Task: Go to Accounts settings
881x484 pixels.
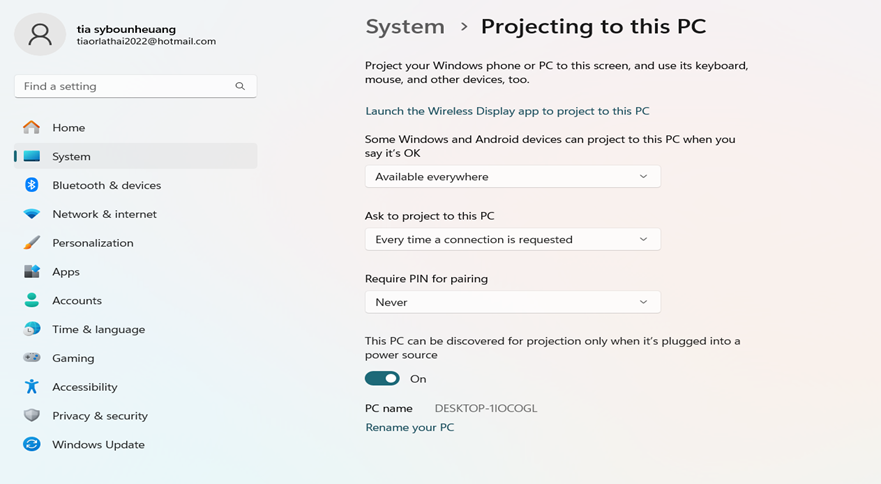Action: tap(77, 300)
